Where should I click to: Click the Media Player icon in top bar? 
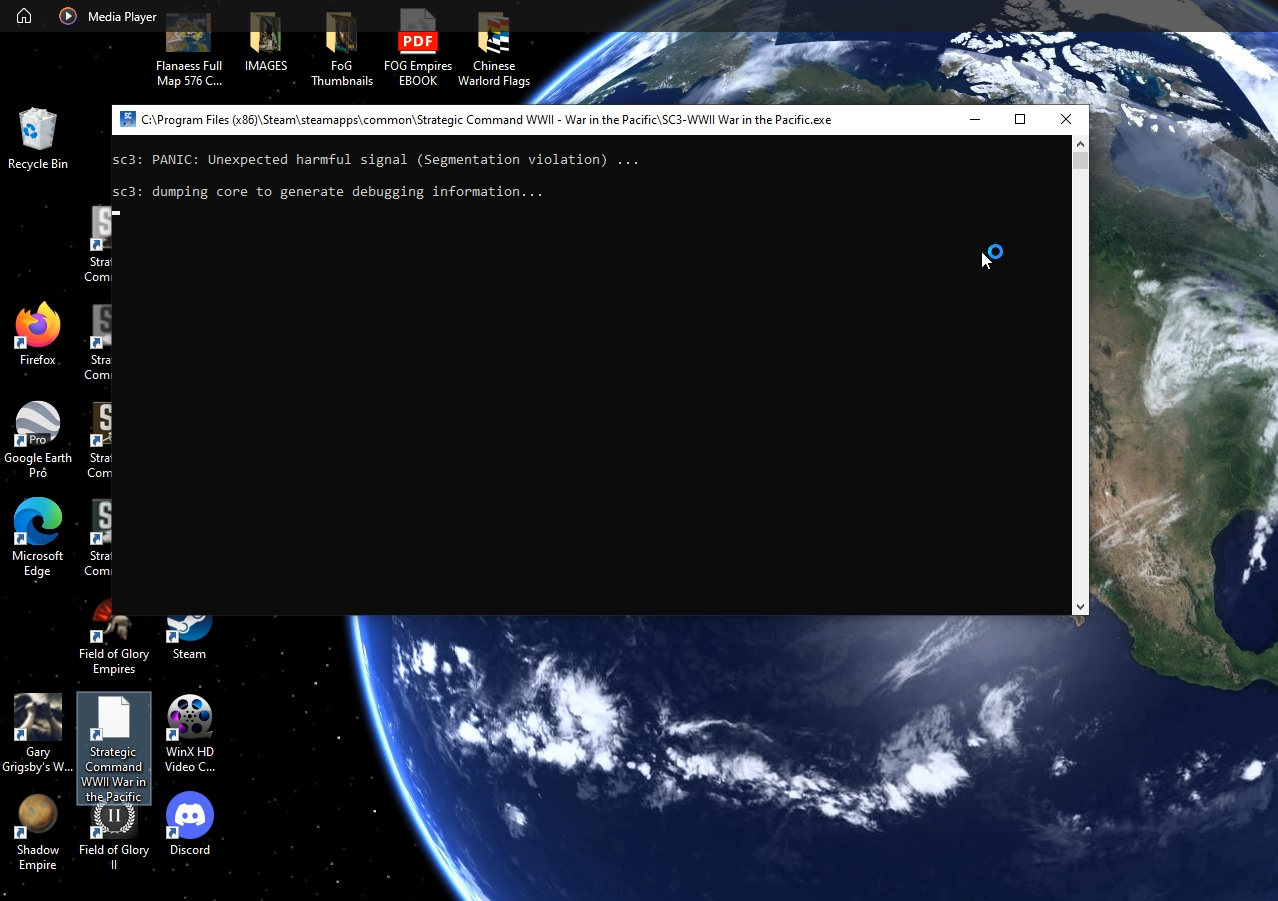[68, 16]
